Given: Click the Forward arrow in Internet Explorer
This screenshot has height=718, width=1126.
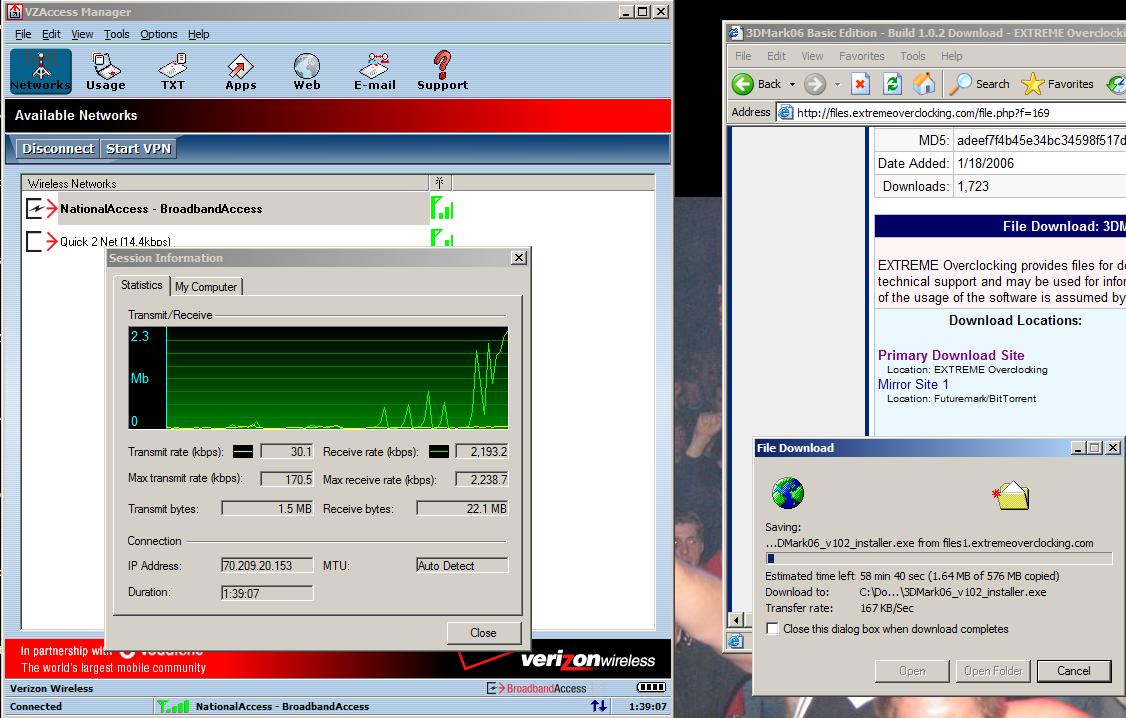Looking at the screenshot, I should click(x=815, y=84).
